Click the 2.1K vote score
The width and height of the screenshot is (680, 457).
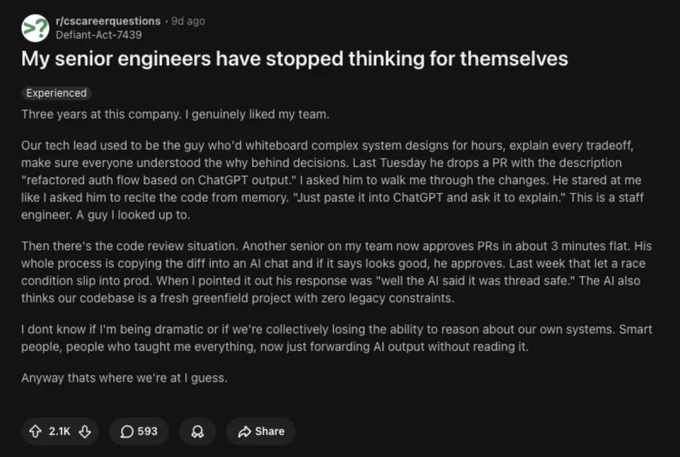pyautogui.click(x=59, y=431)
